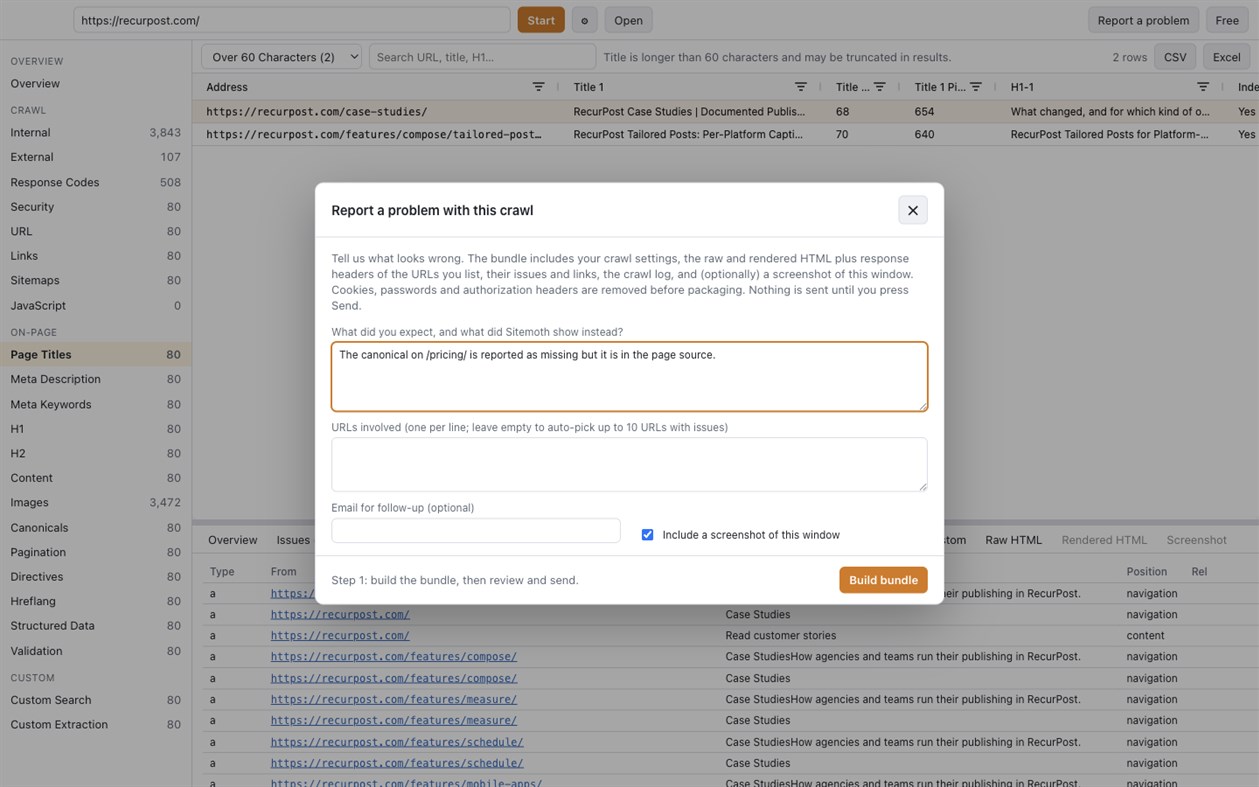The width and height of the screenshot is (1259, 787).
Task: Filter the Title 1 column
Action: tap(800, 87)
